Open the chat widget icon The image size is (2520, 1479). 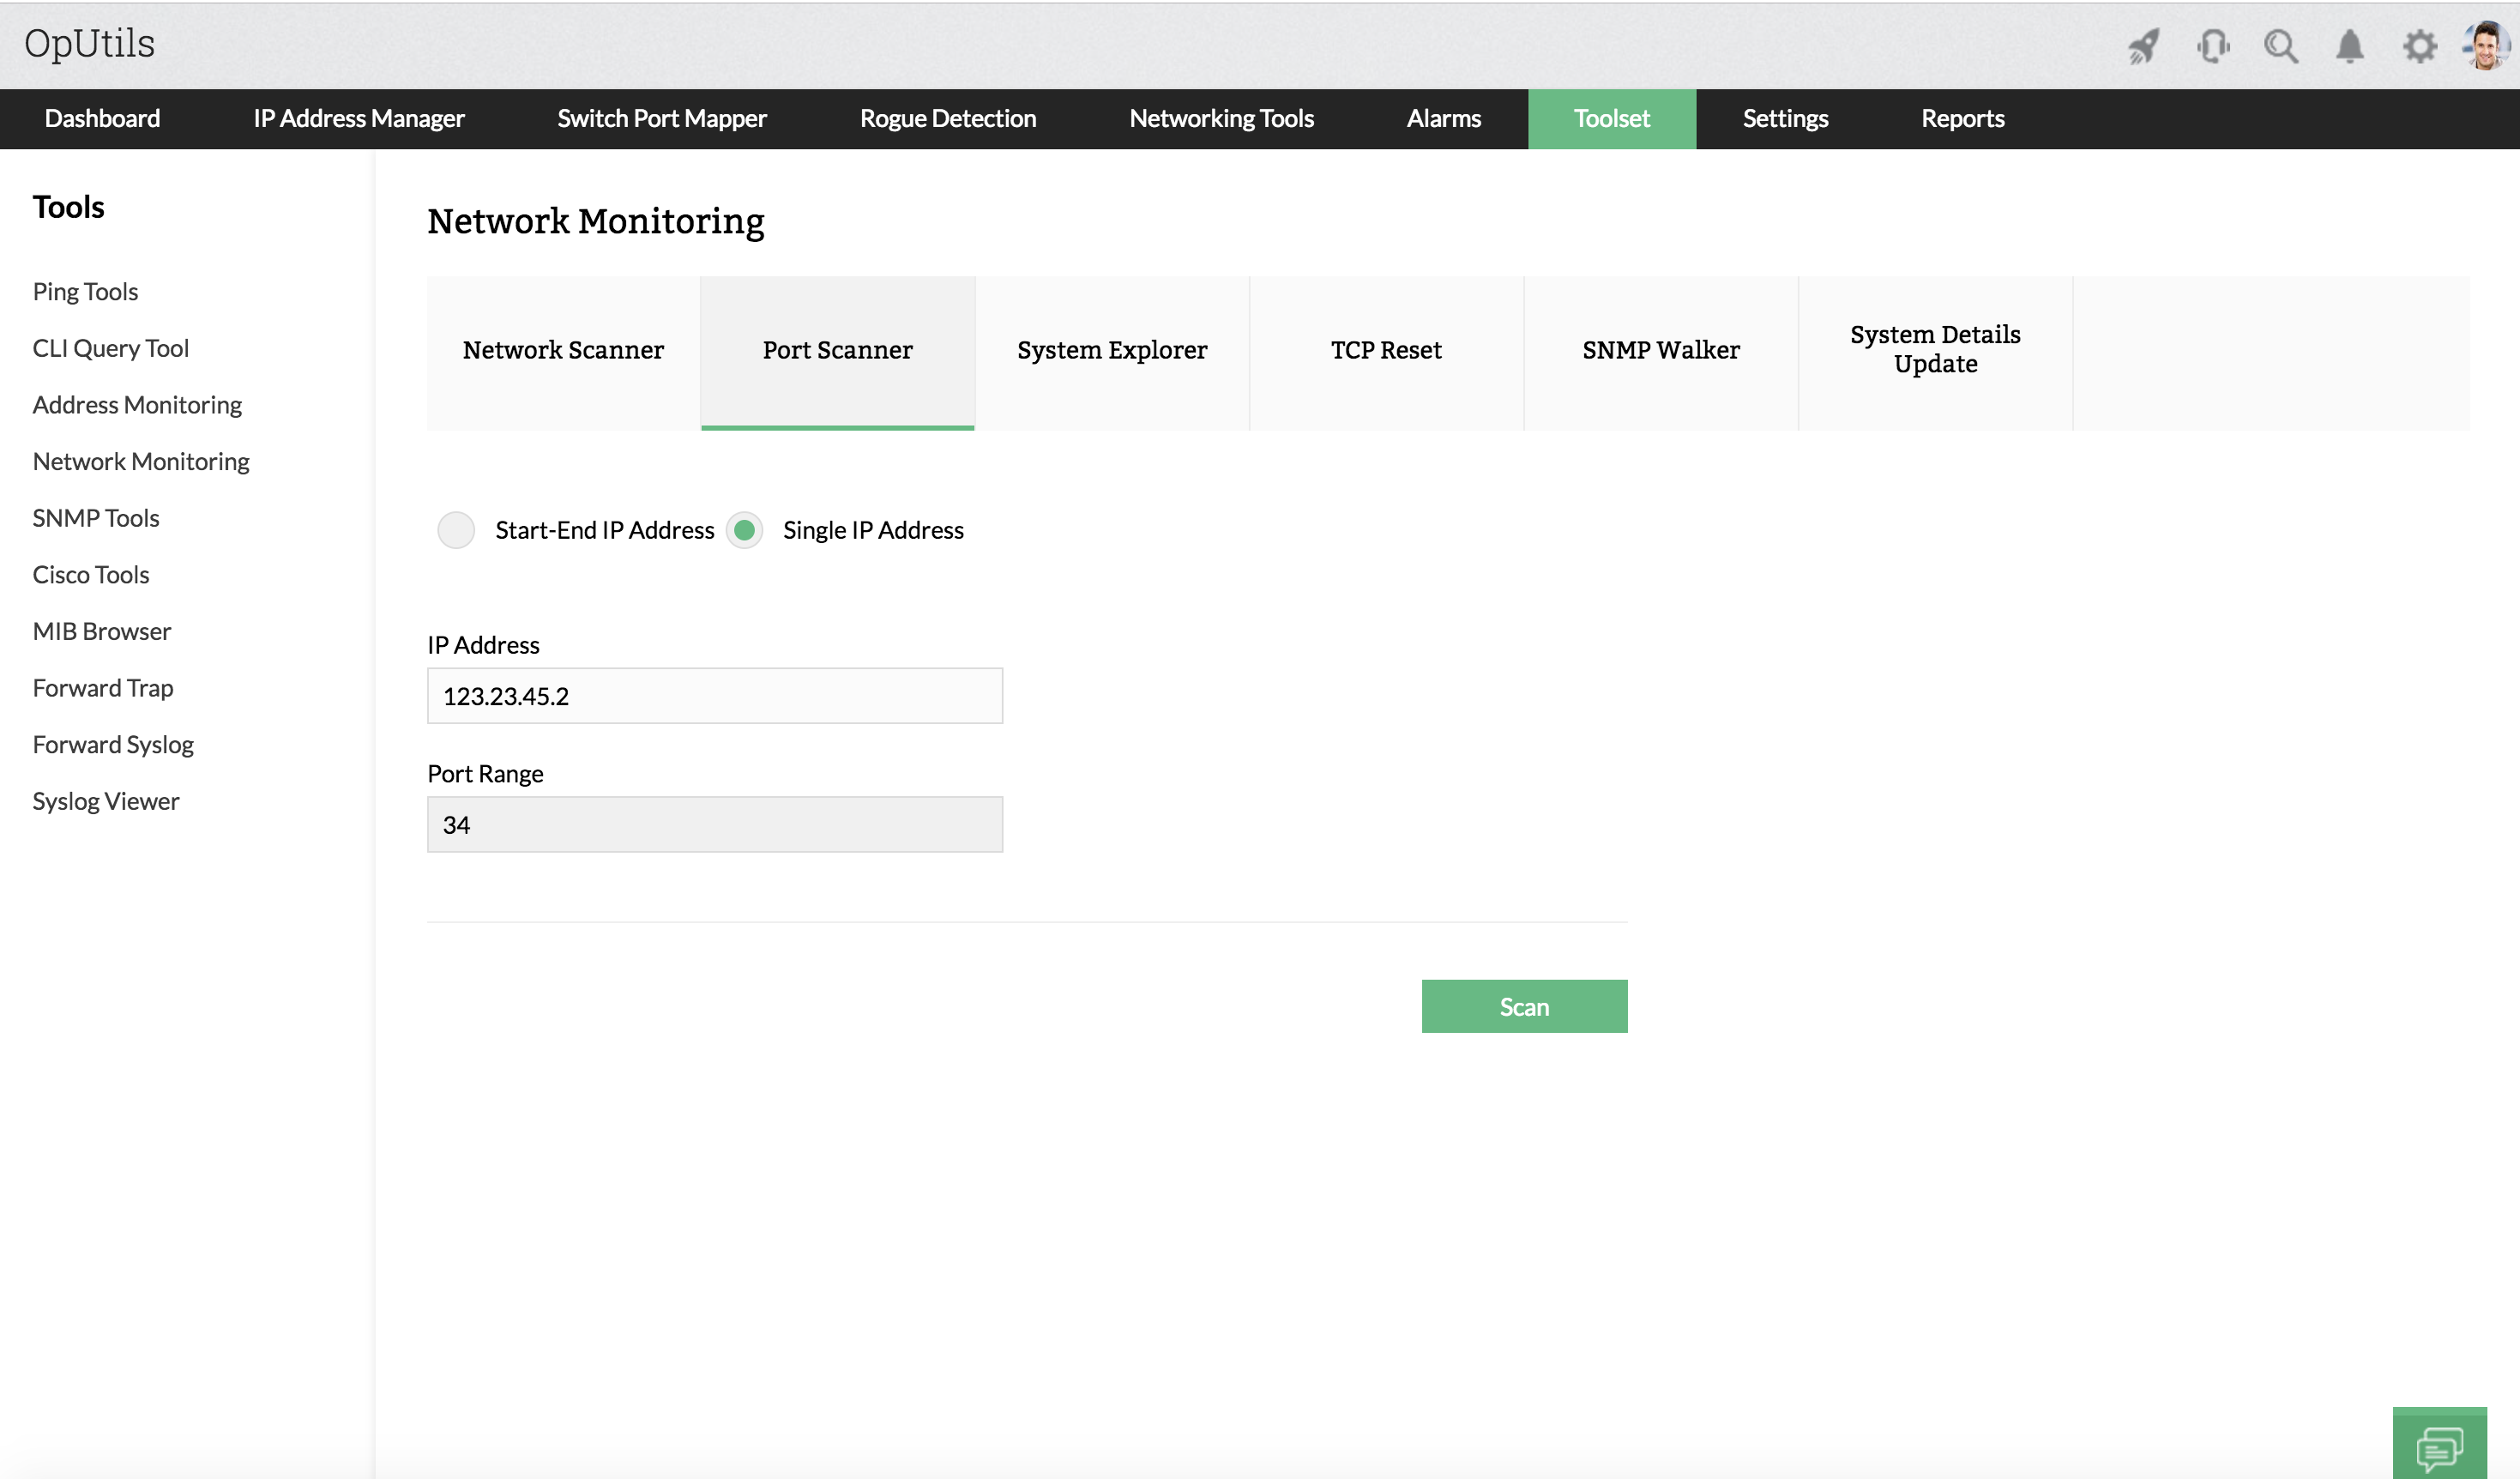click(2439, 1446)
